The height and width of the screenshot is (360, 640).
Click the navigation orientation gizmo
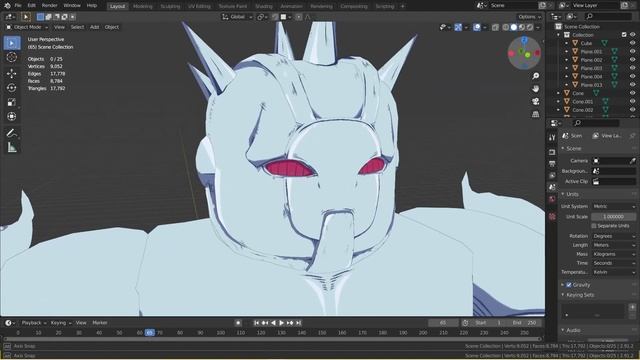[524, 53]
